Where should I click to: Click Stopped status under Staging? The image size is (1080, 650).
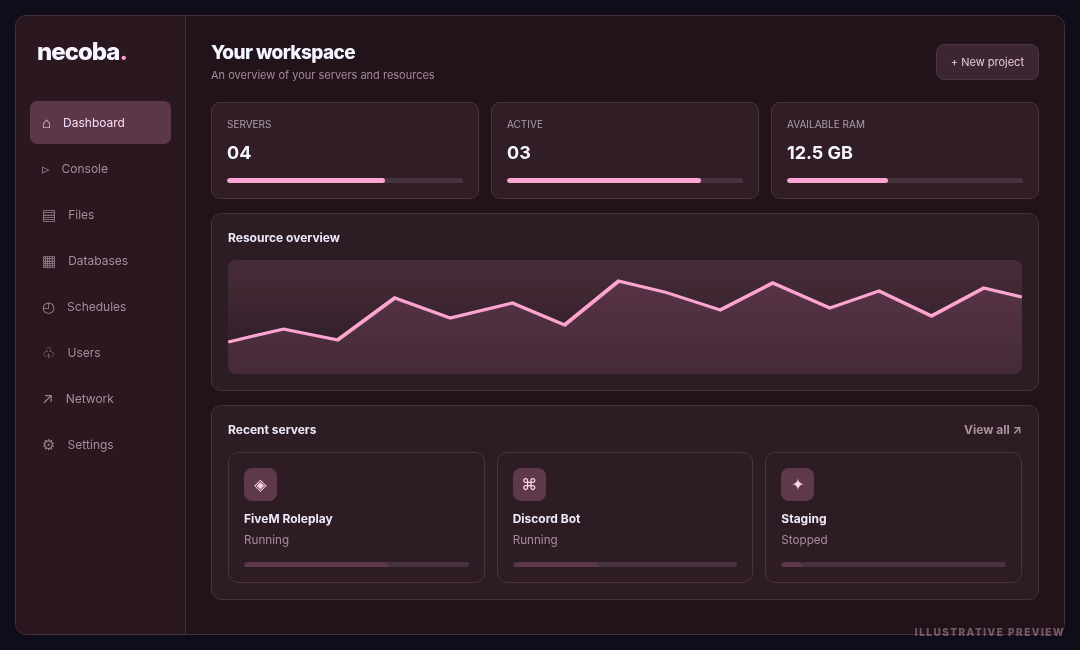coord(804,540)
